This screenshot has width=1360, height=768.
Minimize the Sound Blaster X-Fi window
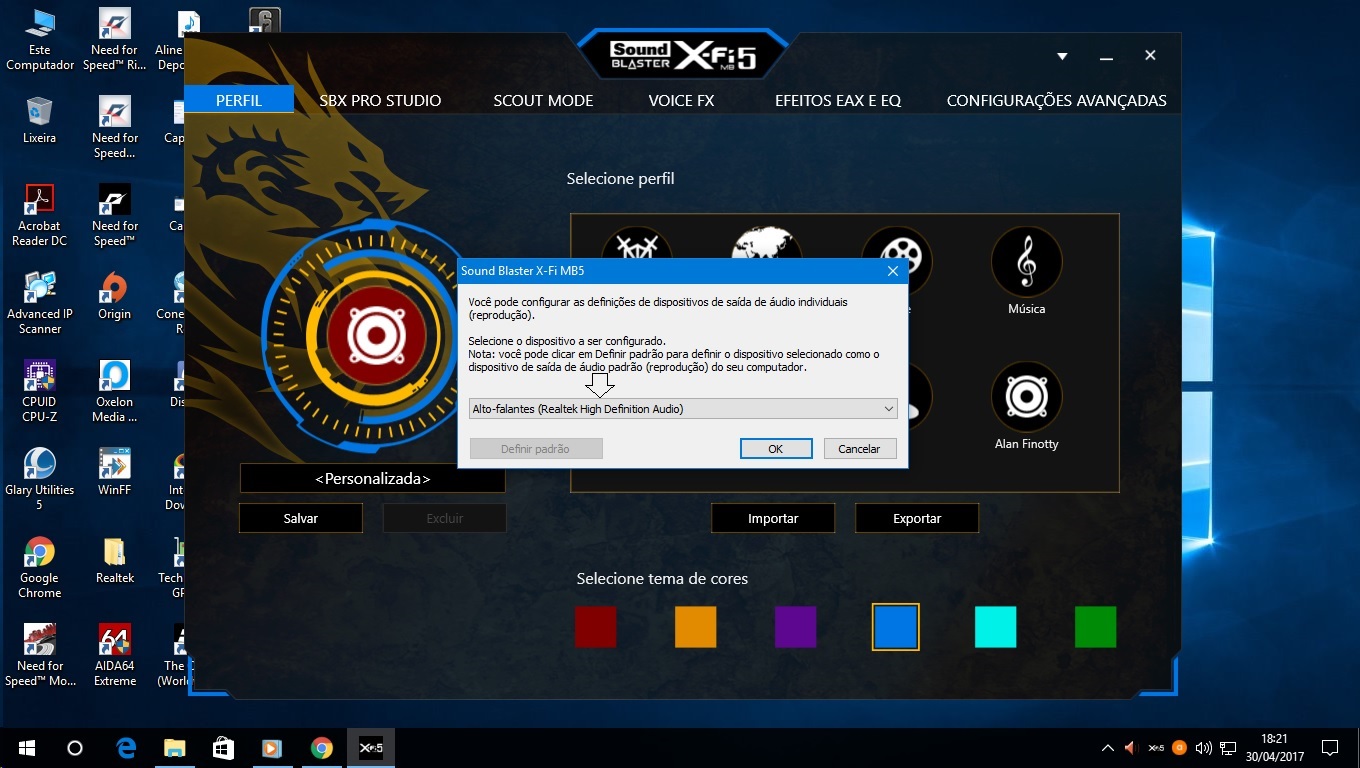[1106, 56]
